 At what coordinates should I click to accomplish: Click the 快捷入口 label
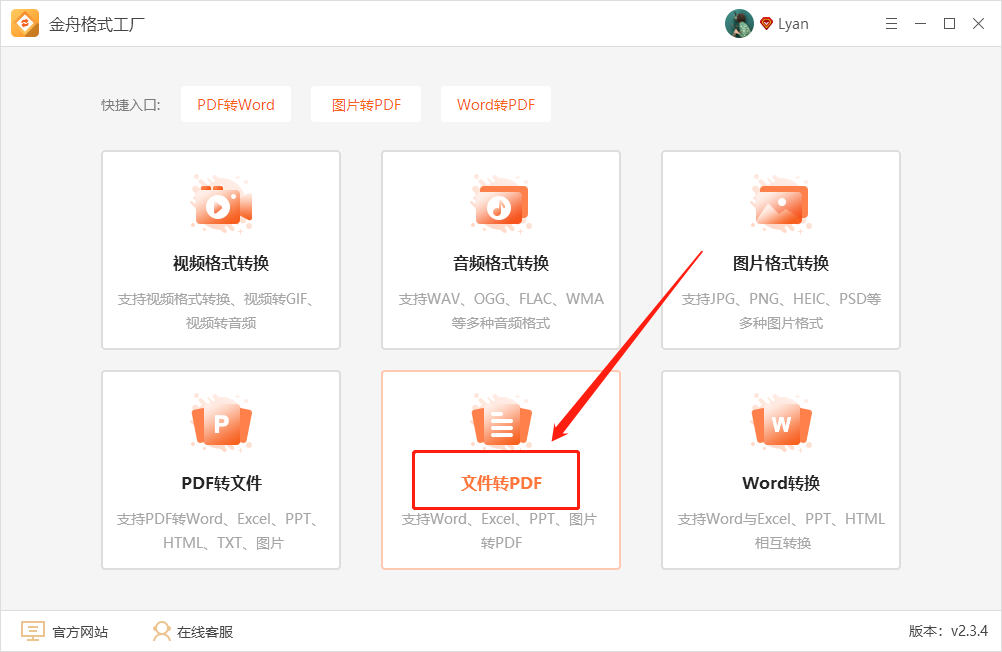pyautogui.click(x=131, y=105)
